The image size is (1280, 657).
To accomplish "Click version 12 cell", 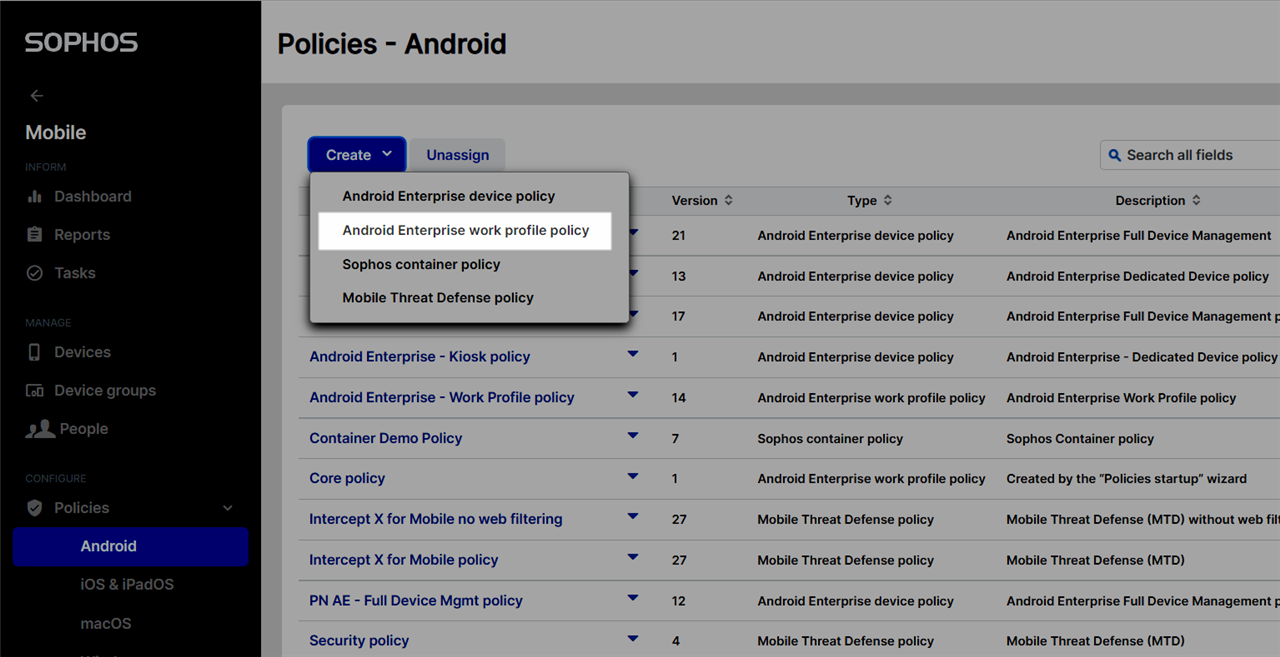I will (x=679, y=601).
